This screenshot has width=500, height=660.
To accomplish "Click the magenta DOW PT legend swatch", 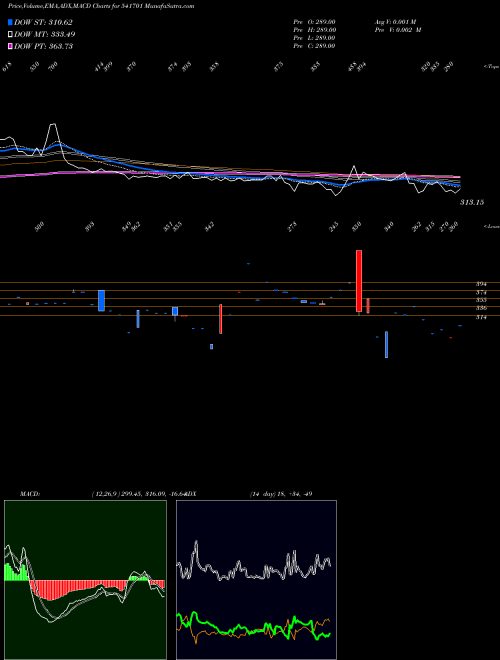I will click(x=10, y=46).
